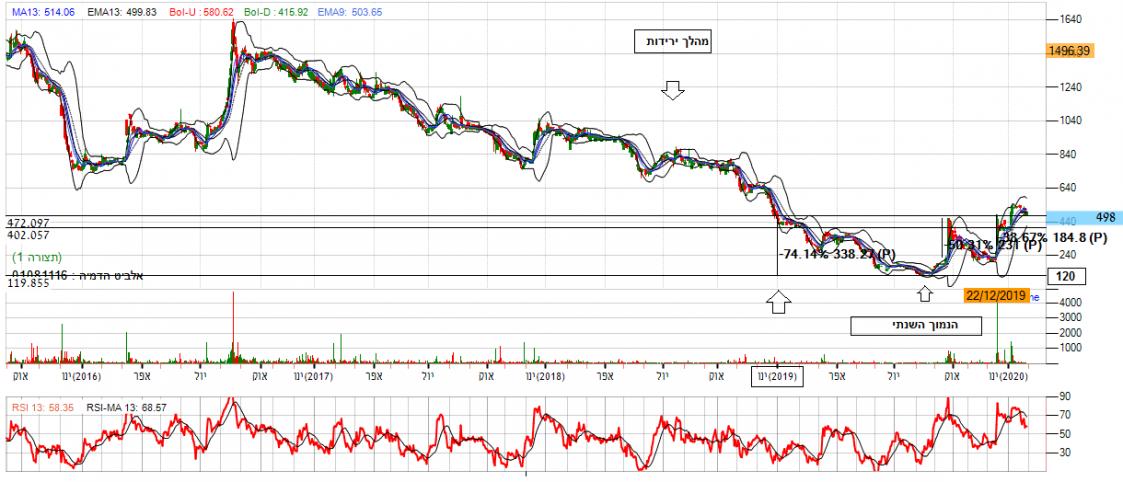
Task: Click the down arrow below the top annotation
Action: tap(673, 92)
